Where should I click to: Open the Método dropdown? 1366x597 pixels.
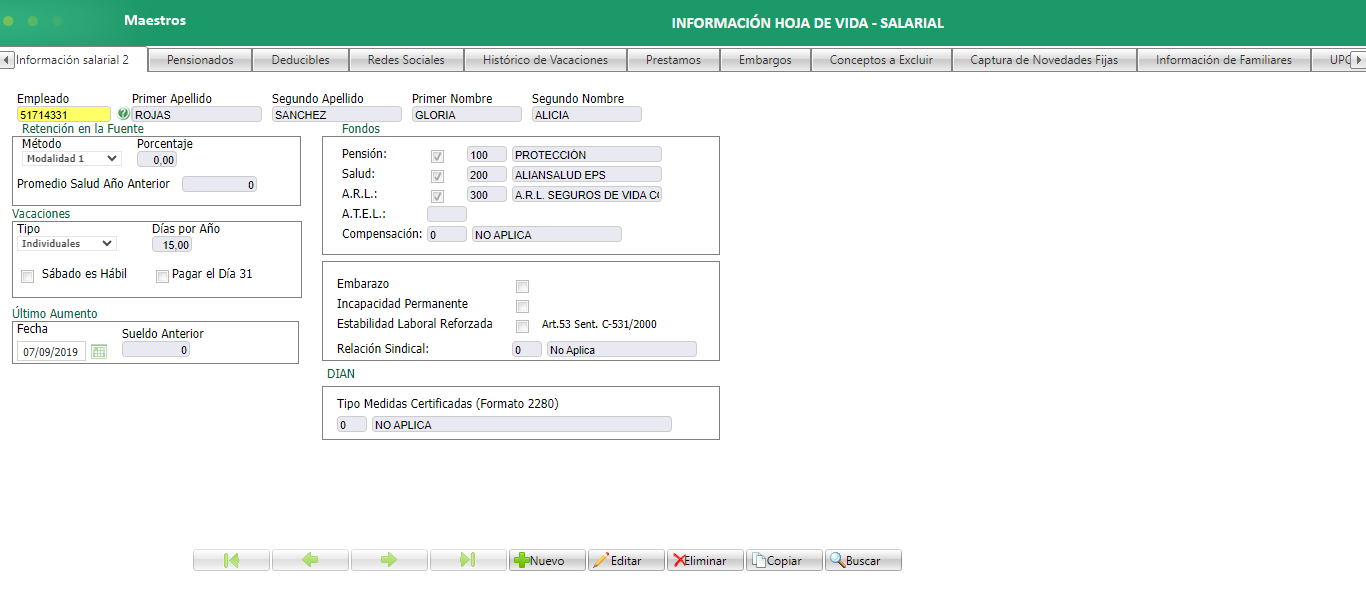(x=72, y=158)
